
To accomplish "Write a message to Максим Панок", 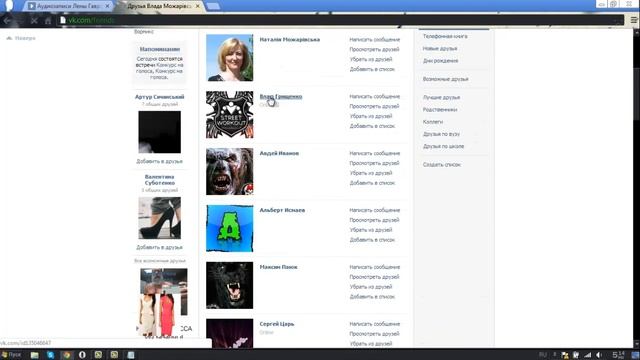I will 375,267.
